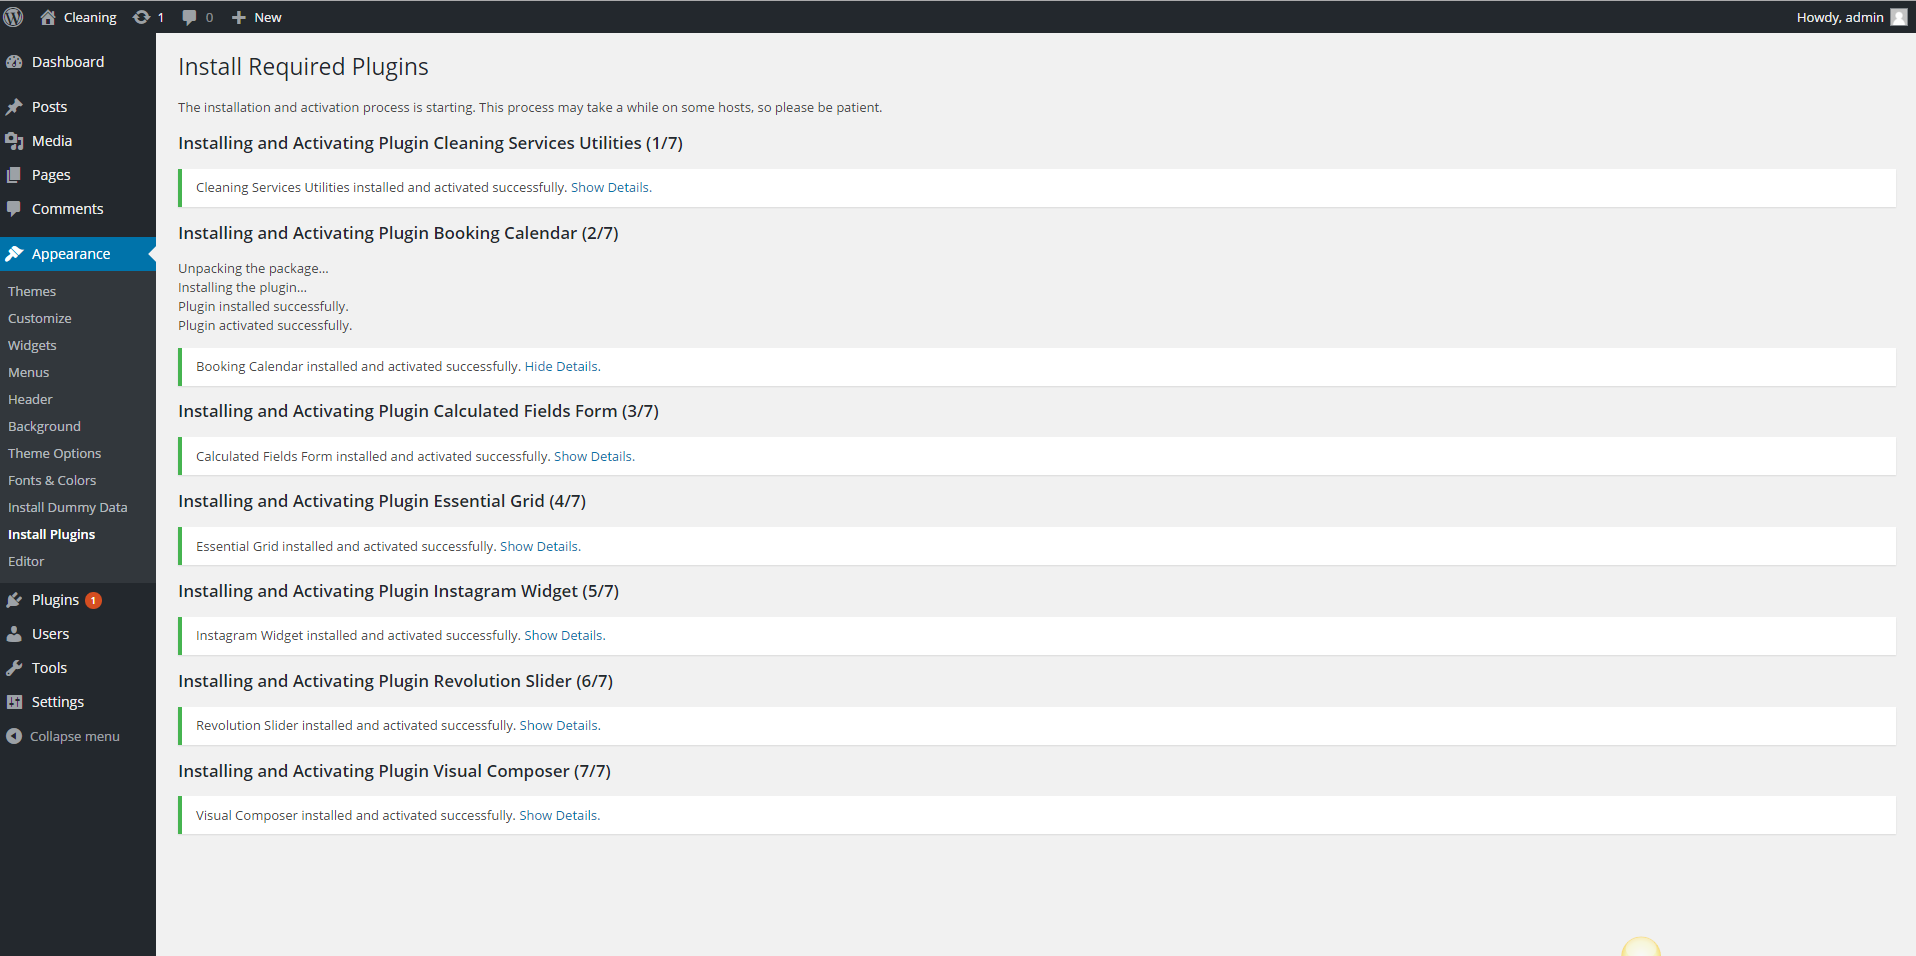Open Themes under Appearance
This screenshot has height=956, width=1916.
coord(32,291)
